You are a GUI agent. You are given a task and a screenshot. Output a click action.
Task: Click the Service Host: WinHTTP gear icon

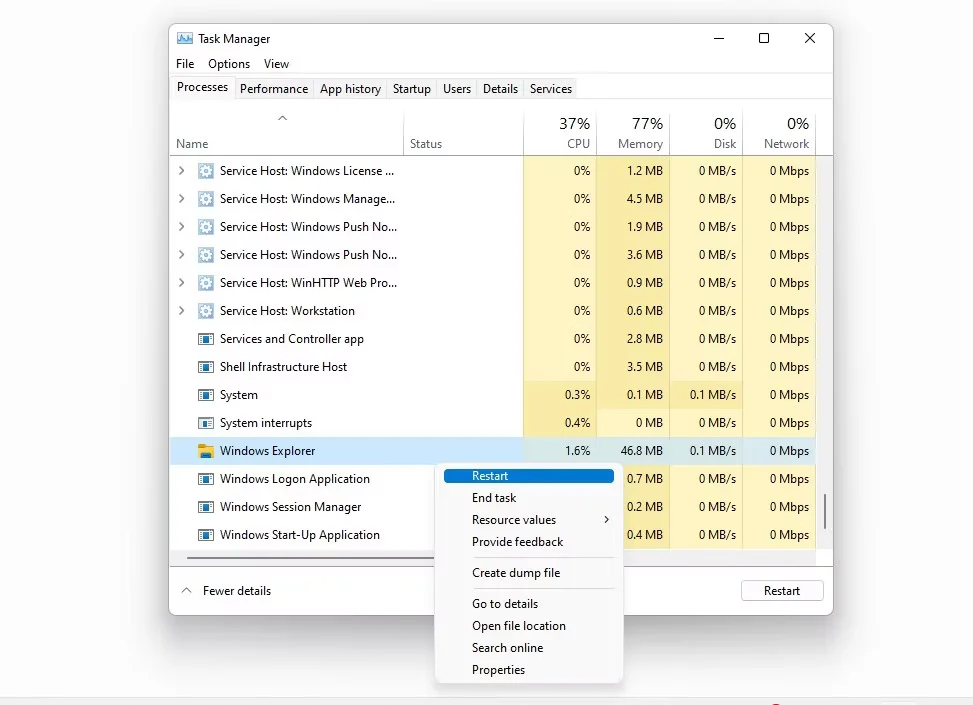(205, 283)
